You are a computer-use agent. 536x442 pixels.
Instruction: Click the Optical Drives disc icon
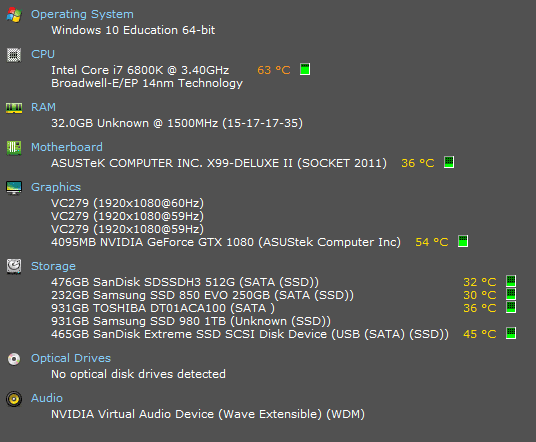[14, 359]
